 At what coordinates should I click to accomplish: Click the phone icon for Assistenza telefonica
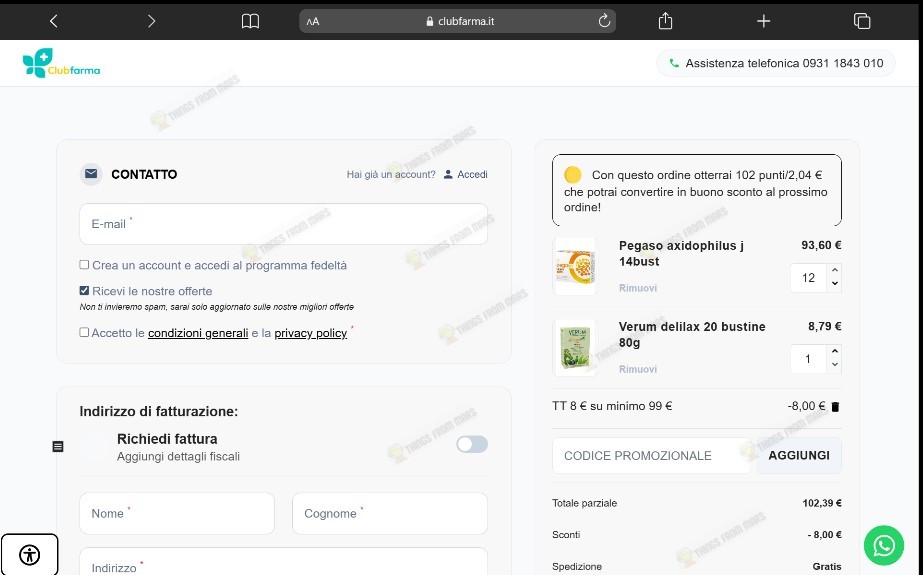pos(674,63)
